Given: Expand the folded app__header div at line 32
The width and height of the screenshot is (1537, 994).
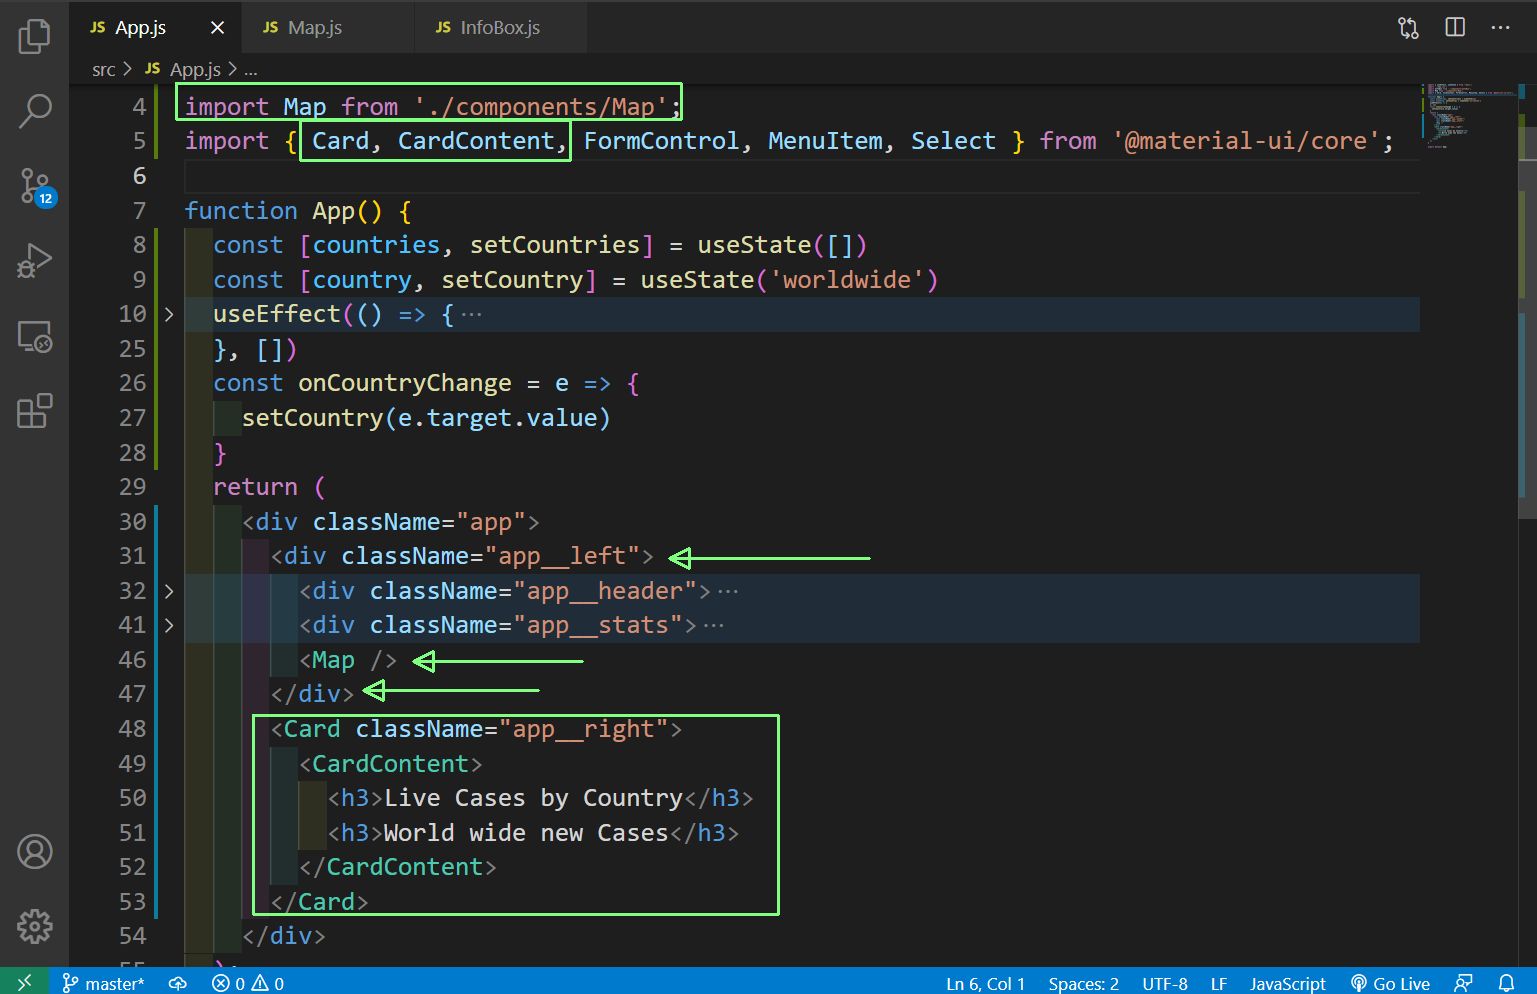Looking at the screenshot, I should click(169, 592).
